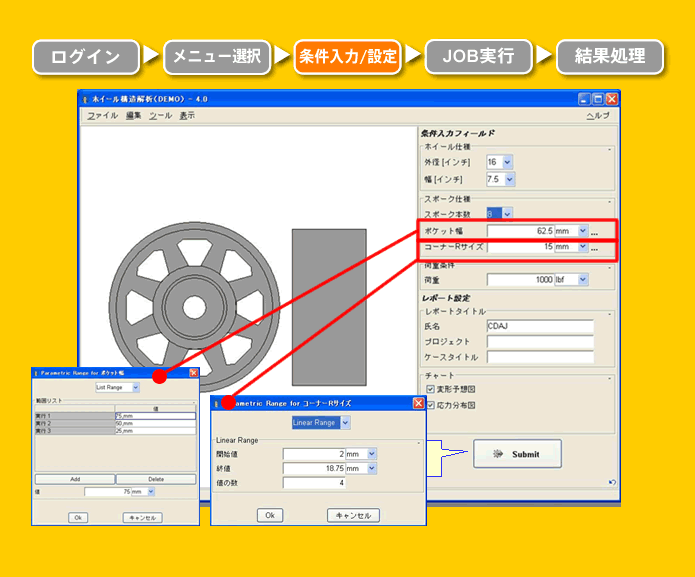Minimize the ホイール構造解析 main window
695x577 pixels.
point(583,99)
